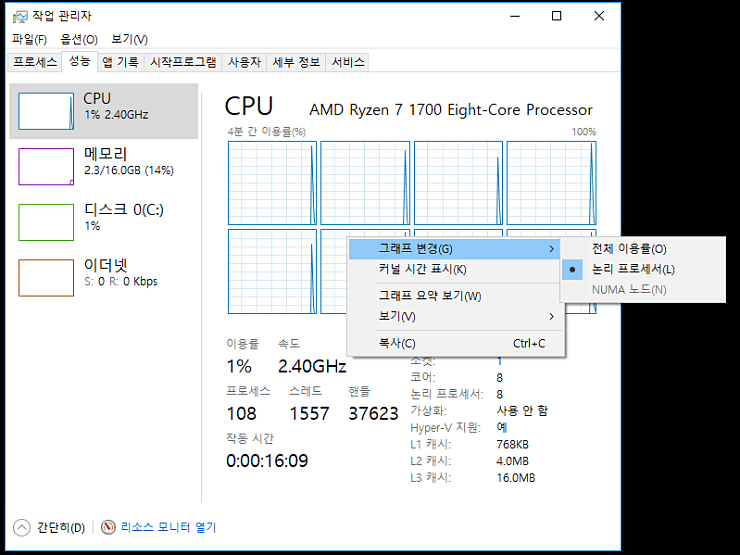
Task: Maximize the Task Manager window
Action: point(557,16)
